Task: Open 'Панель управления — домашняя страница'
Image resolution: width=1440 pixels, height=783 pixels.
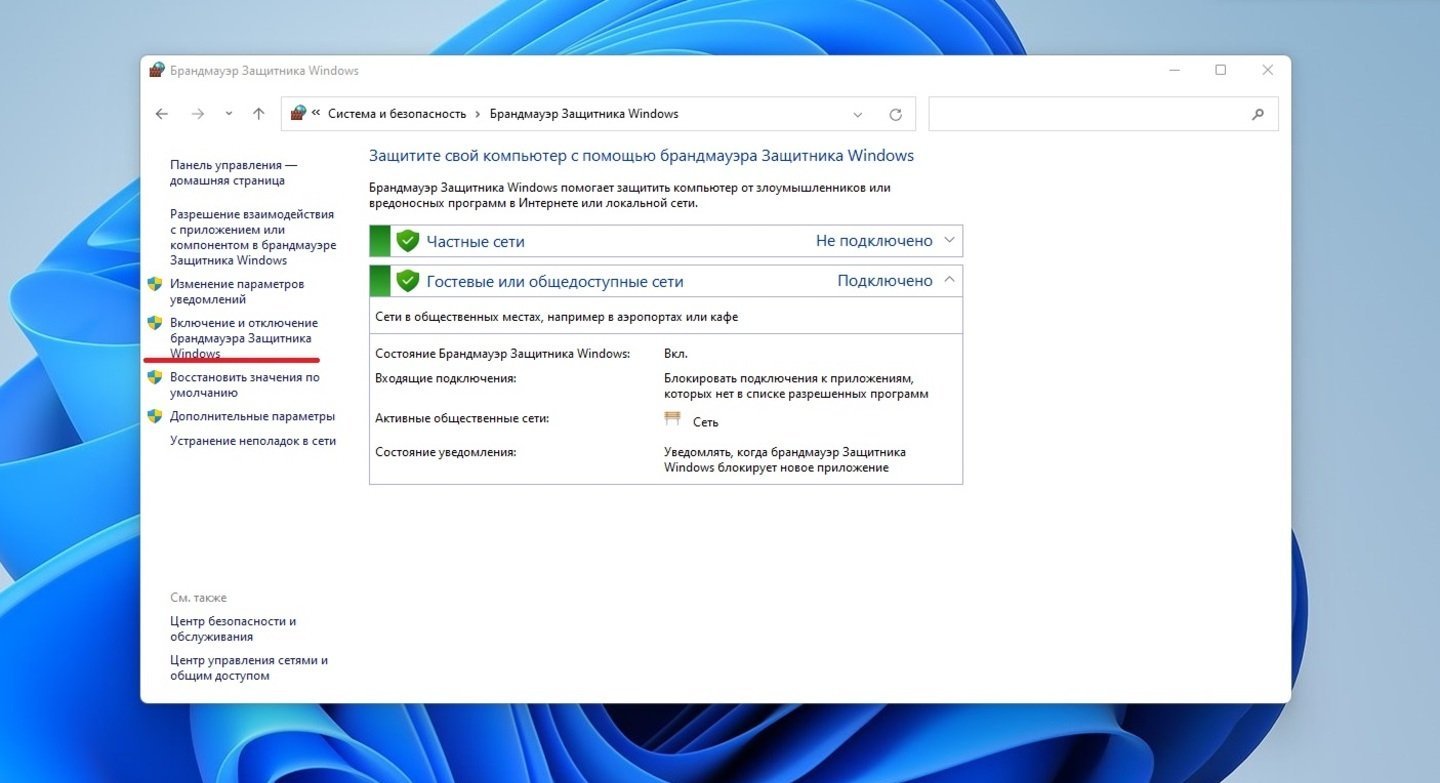Action: coord(233,173)
